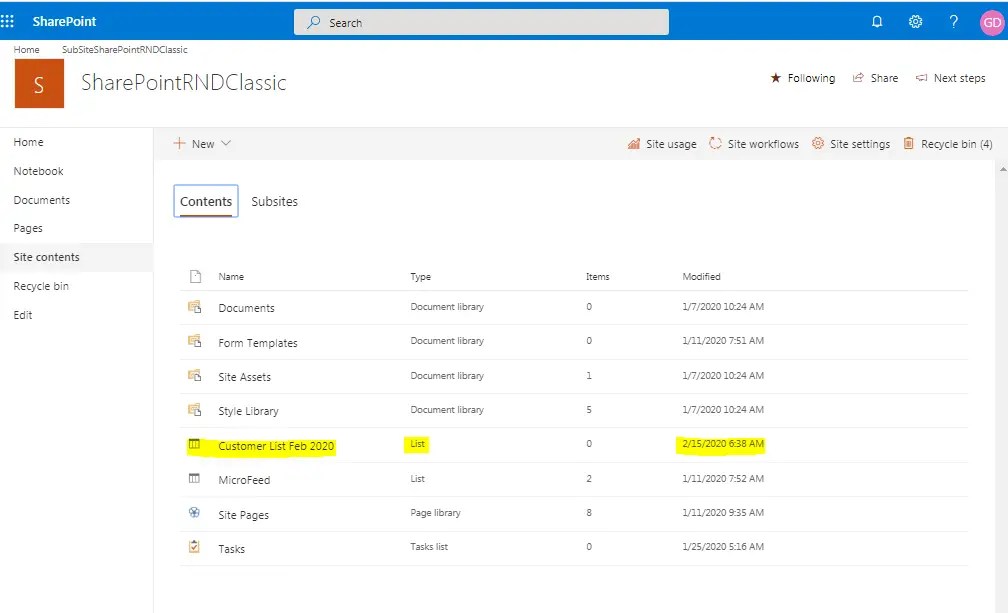Open the Recycle bin (4) toolbar item
The height and width of the screenshot is (613, 1008).
click(x=952, y=143)
